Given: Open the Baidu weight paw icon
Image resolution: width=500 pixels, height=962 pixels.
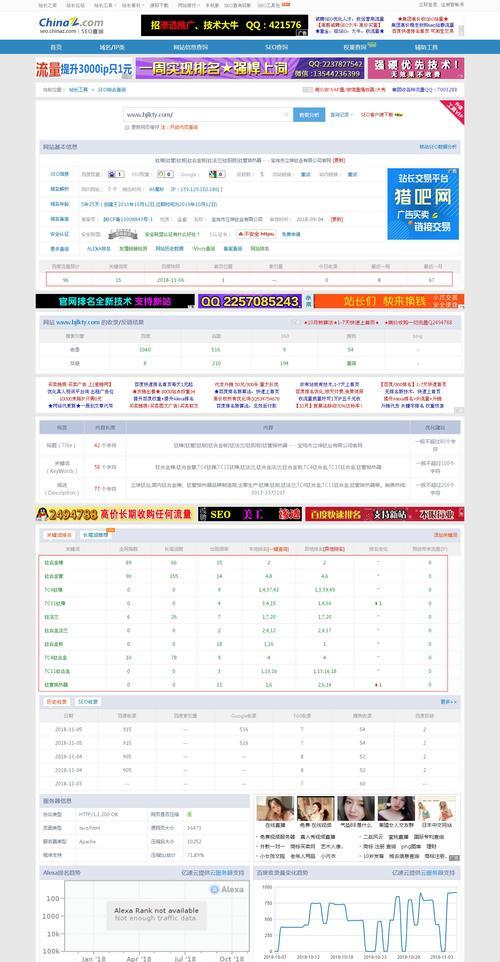Looking at the screenshot, I should coord(116,174).
